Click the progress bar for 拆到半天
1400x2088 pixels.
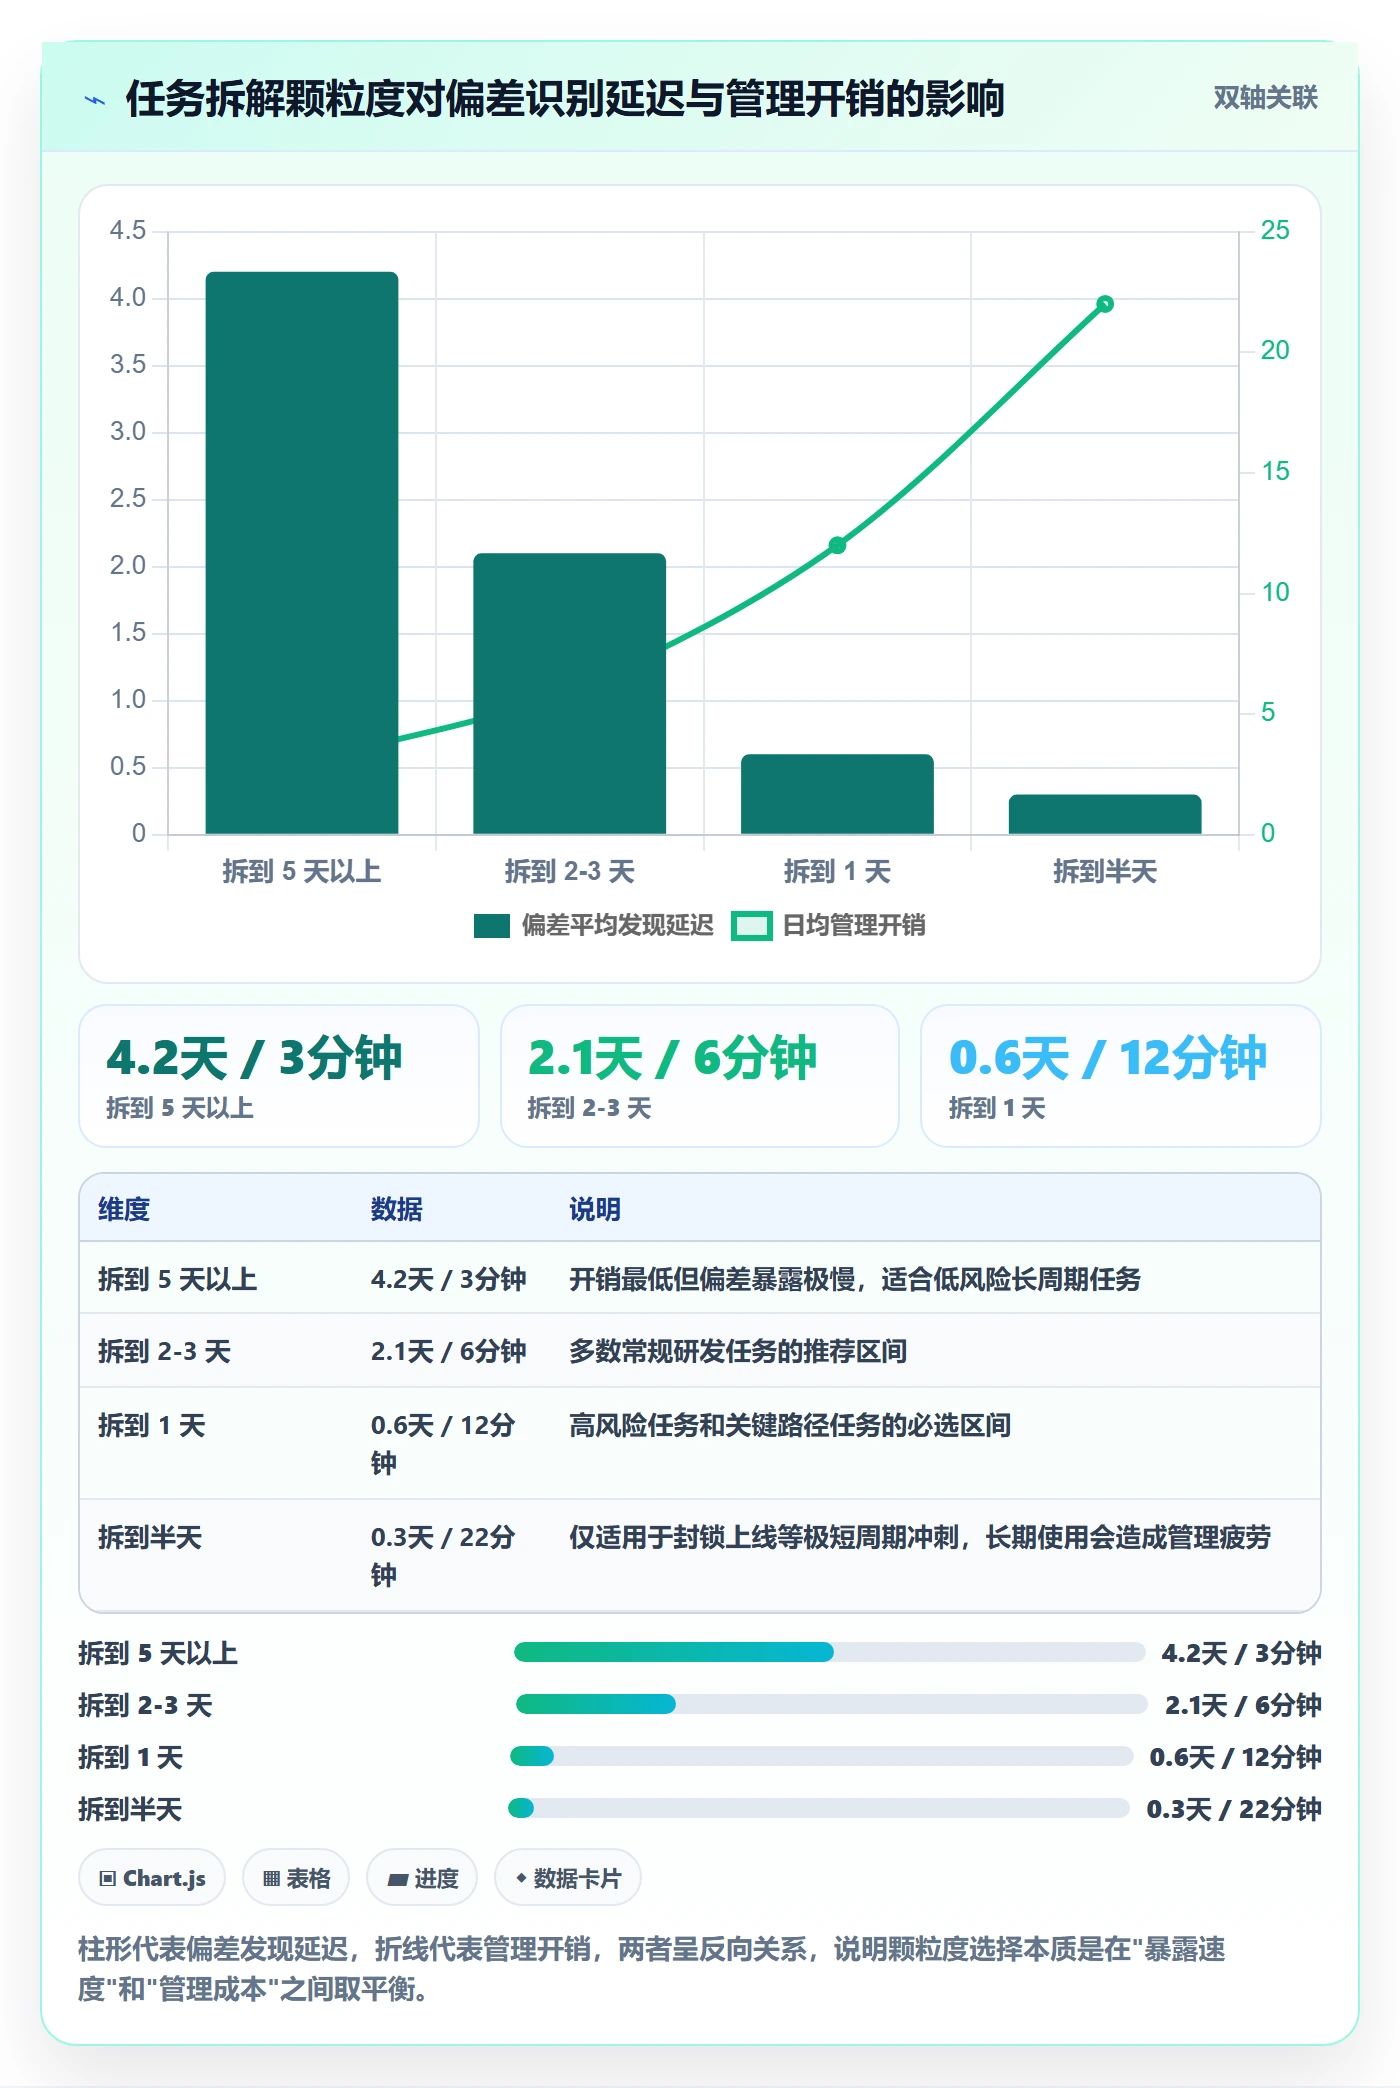tap(819, 1808)
